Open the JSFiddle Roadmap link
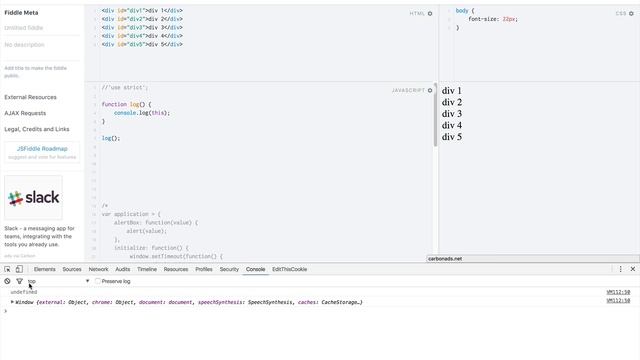Image resolution: width=640 pixels, height=360 pixels. click(x=42, y=149)
